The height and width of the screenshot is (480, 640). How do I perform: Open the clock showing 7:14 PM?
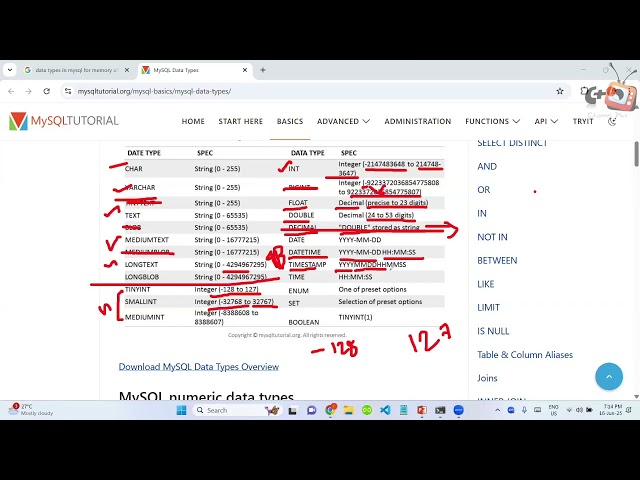(x=610, y=410)
